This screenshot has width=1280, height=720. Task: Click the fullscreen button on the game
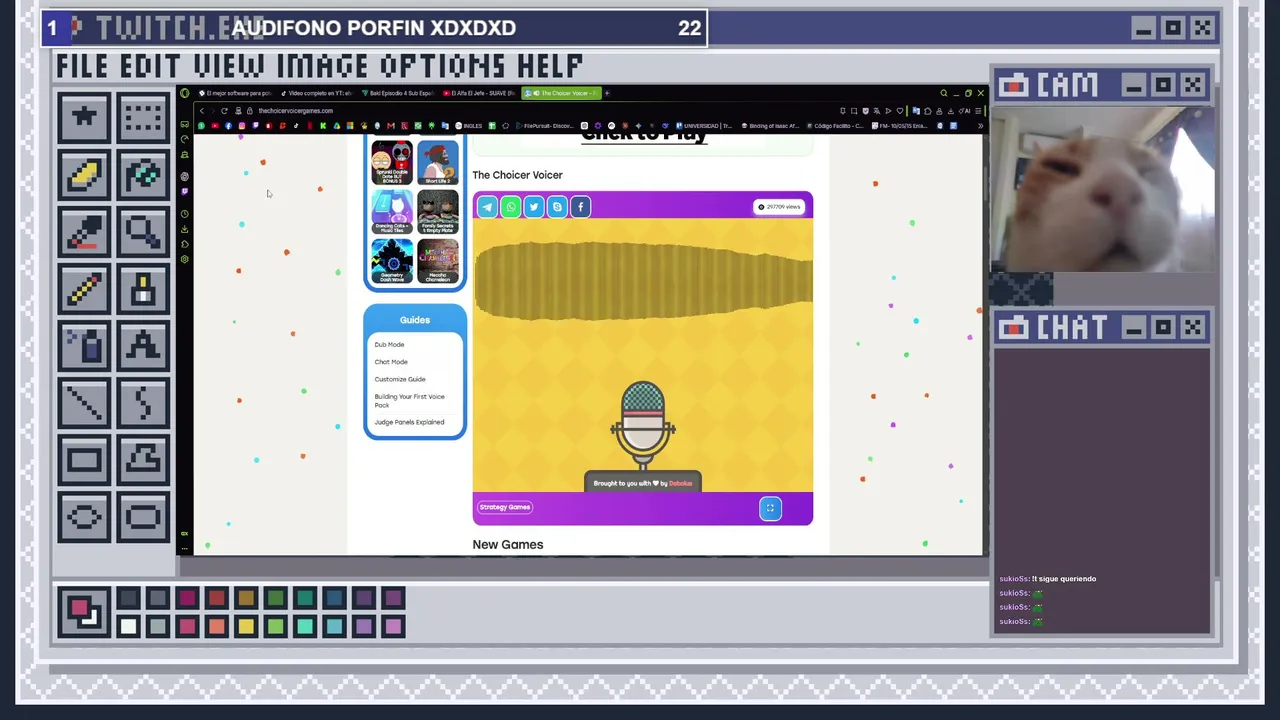click(x=770, y=509)
